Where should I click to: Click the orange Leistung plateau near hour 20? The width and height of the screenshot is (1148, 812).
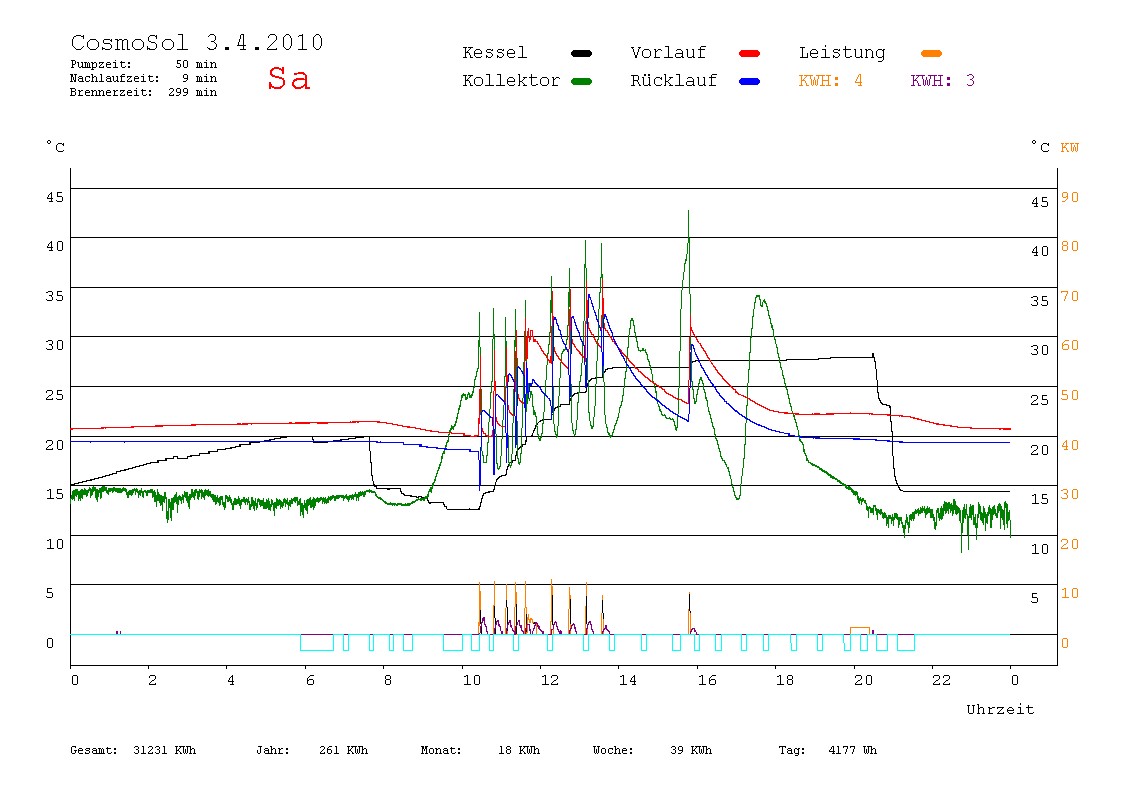tap(860, 630)
